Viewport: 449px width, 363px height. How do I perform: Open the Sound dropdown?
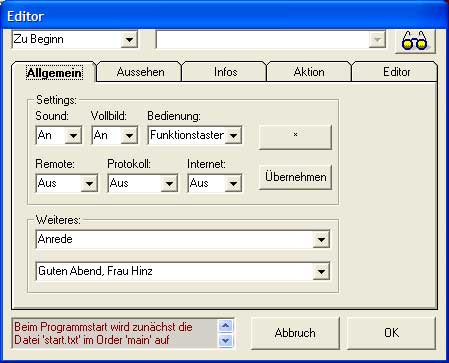(73, 135)
